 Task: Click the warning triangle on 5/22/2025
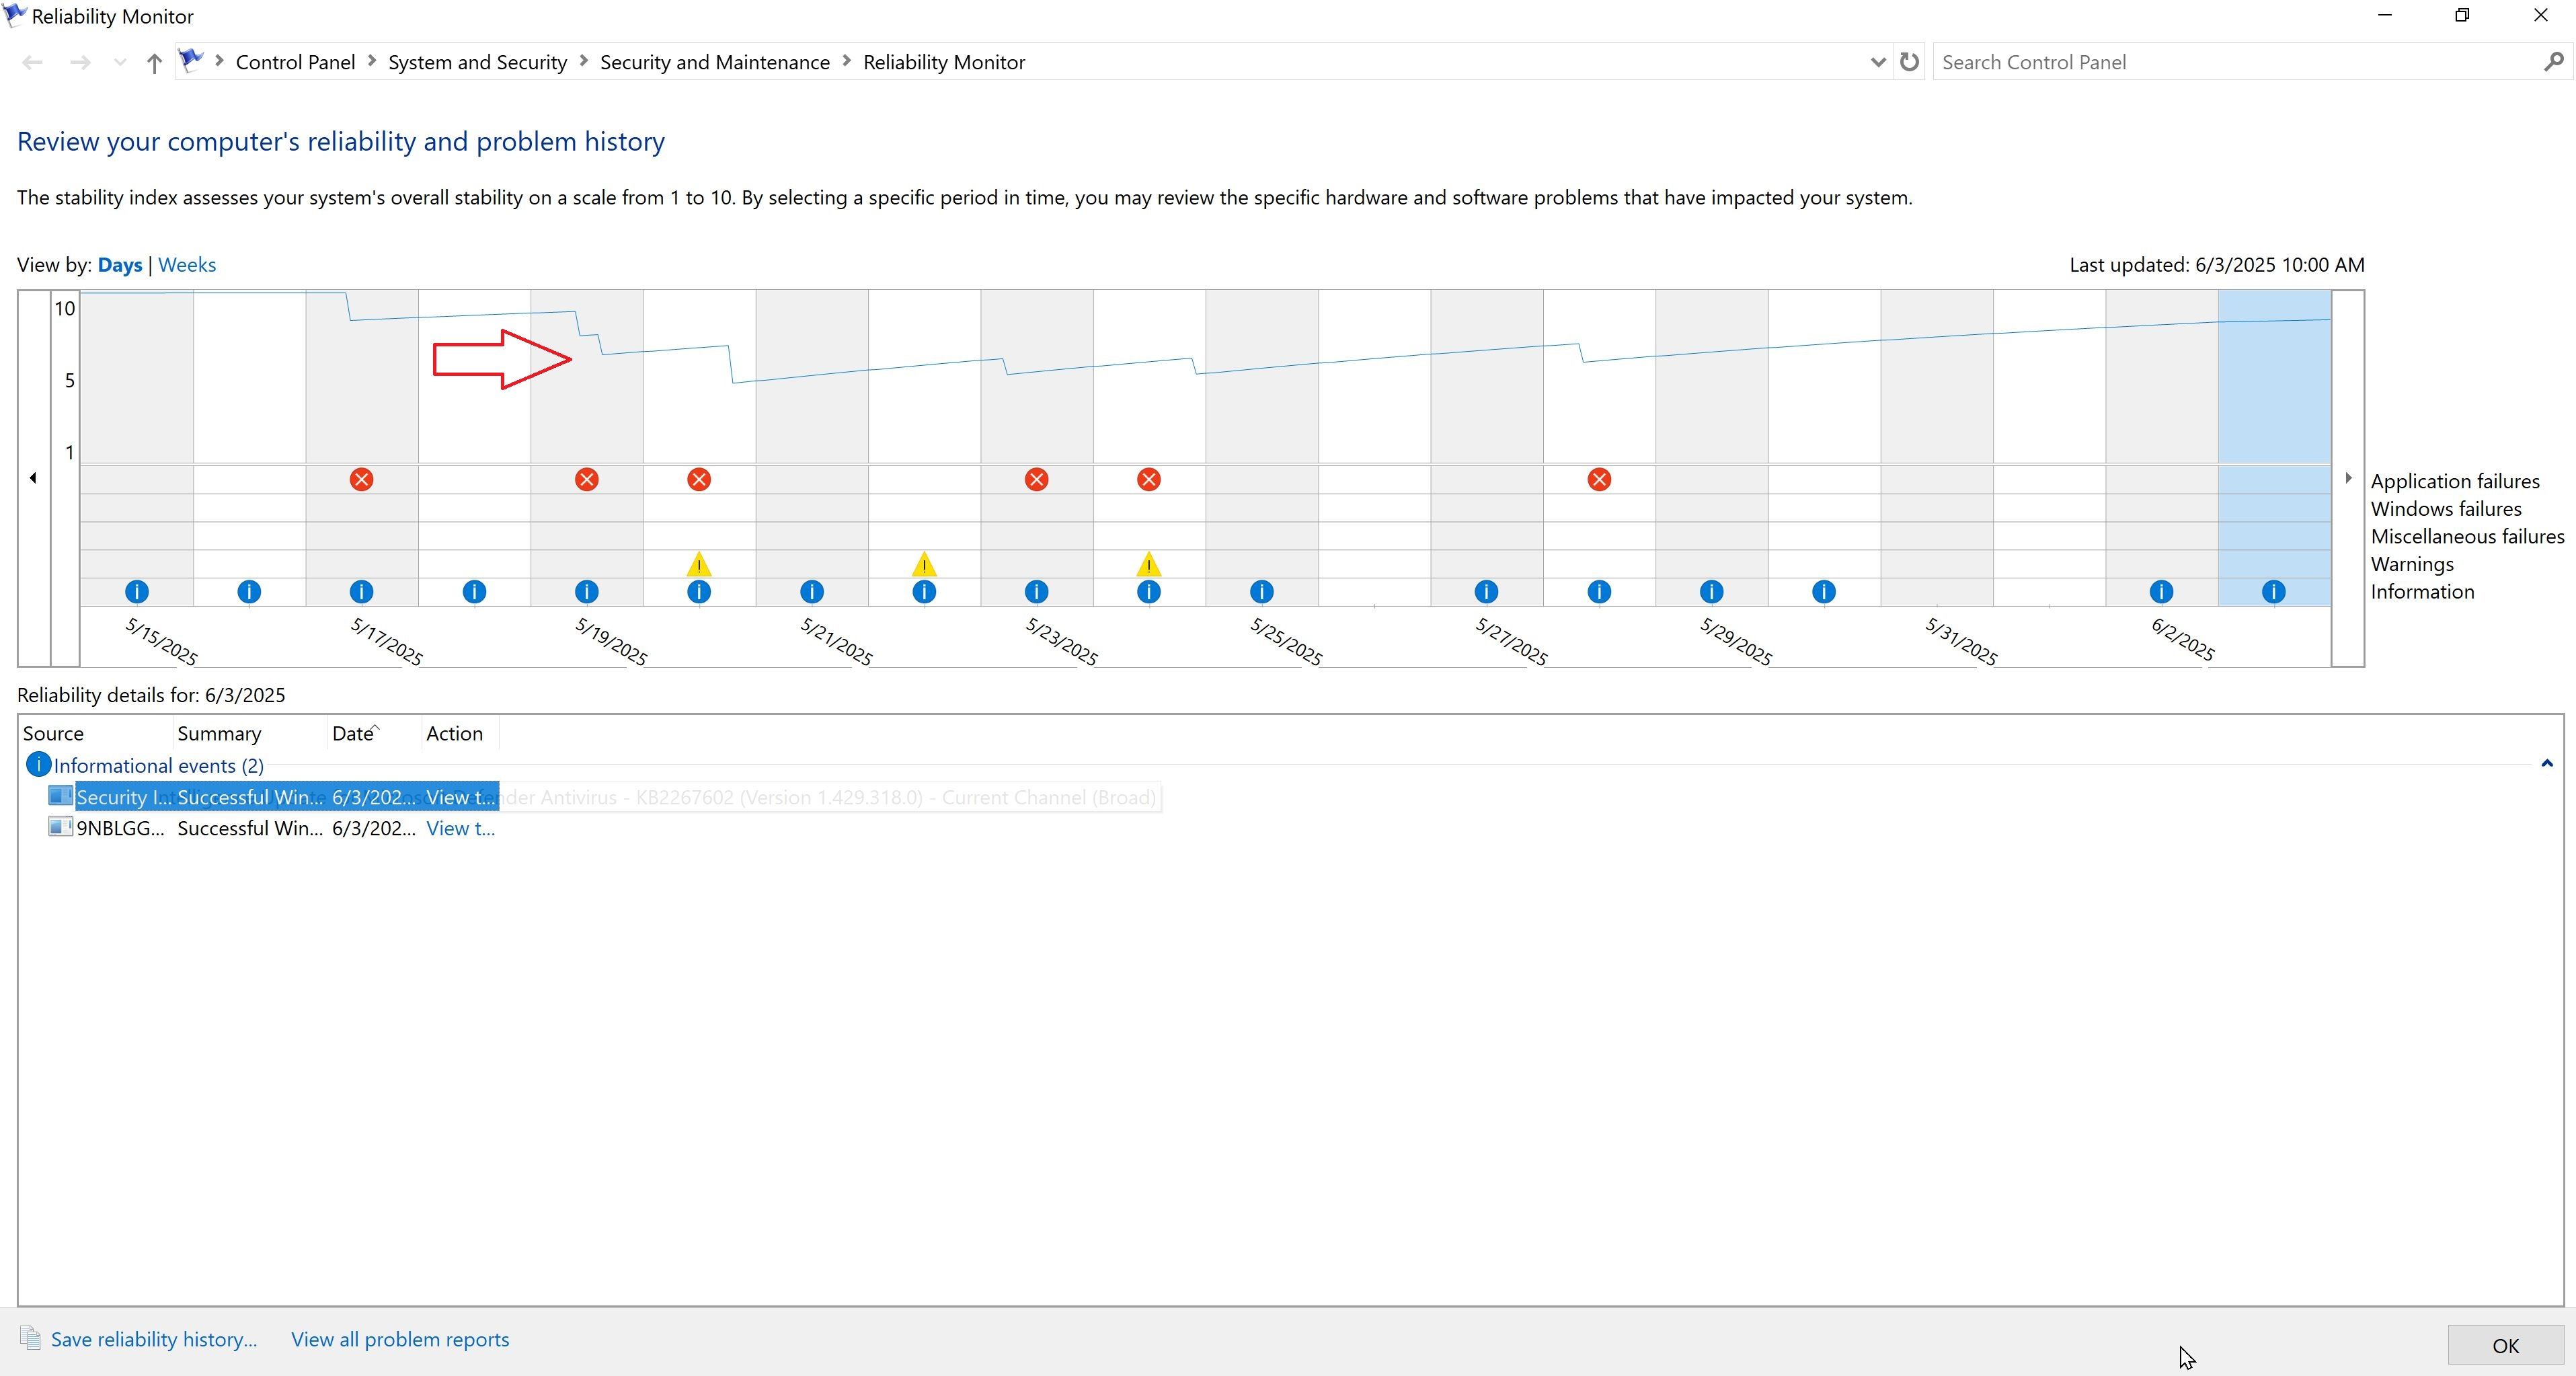924,565
